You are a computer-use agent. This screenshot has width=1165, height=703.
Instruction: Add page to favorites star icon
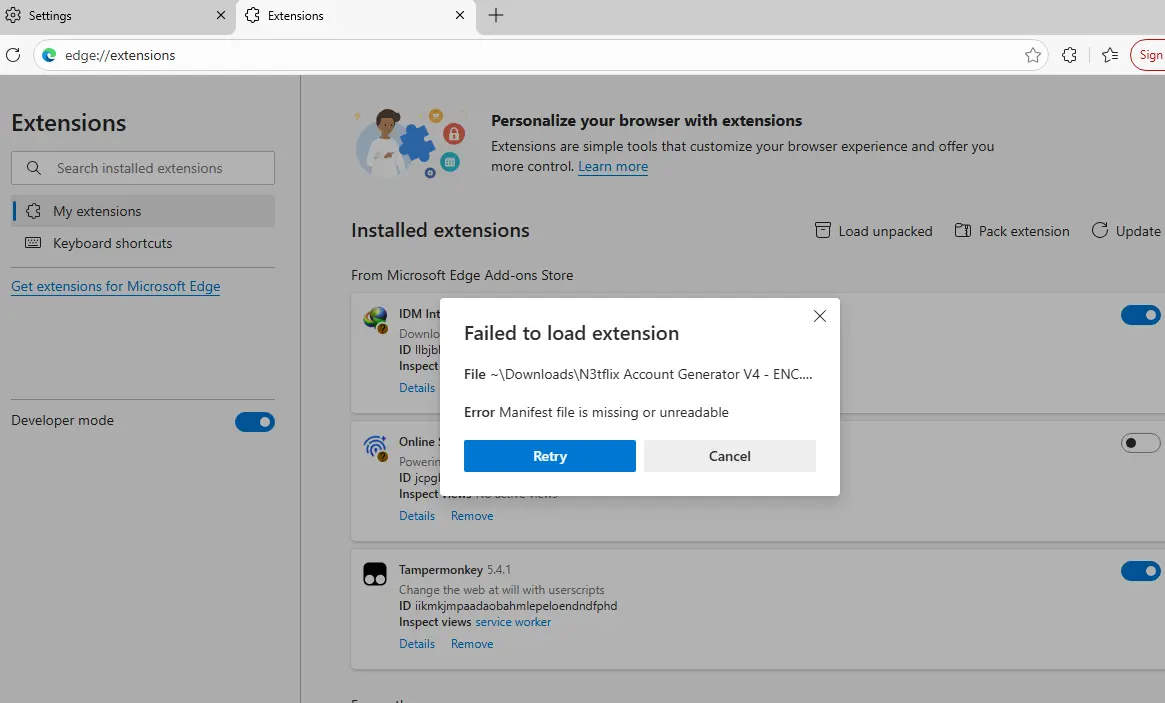coord(1032,55)
